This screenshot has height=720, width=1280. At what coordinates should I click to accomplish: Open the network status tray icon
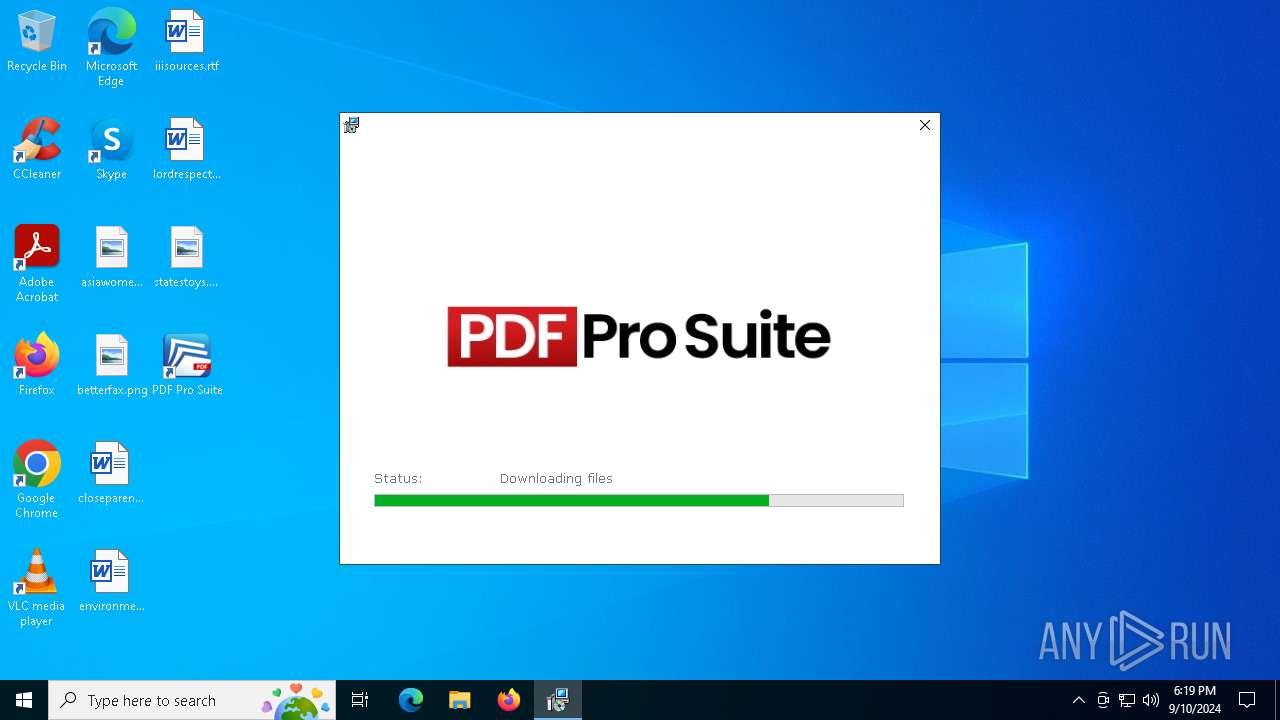(x=1127, y=700)
